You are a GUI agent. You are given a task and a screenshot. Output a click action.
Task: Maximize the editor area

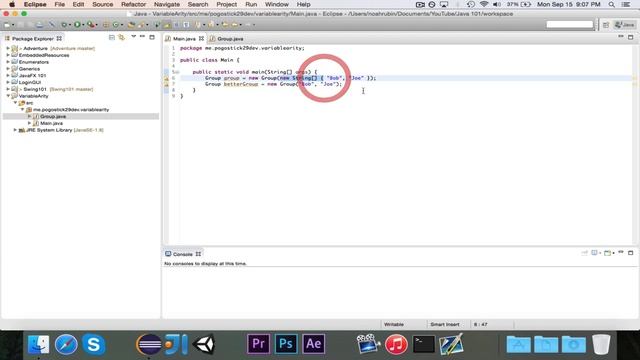click(631, 37)
